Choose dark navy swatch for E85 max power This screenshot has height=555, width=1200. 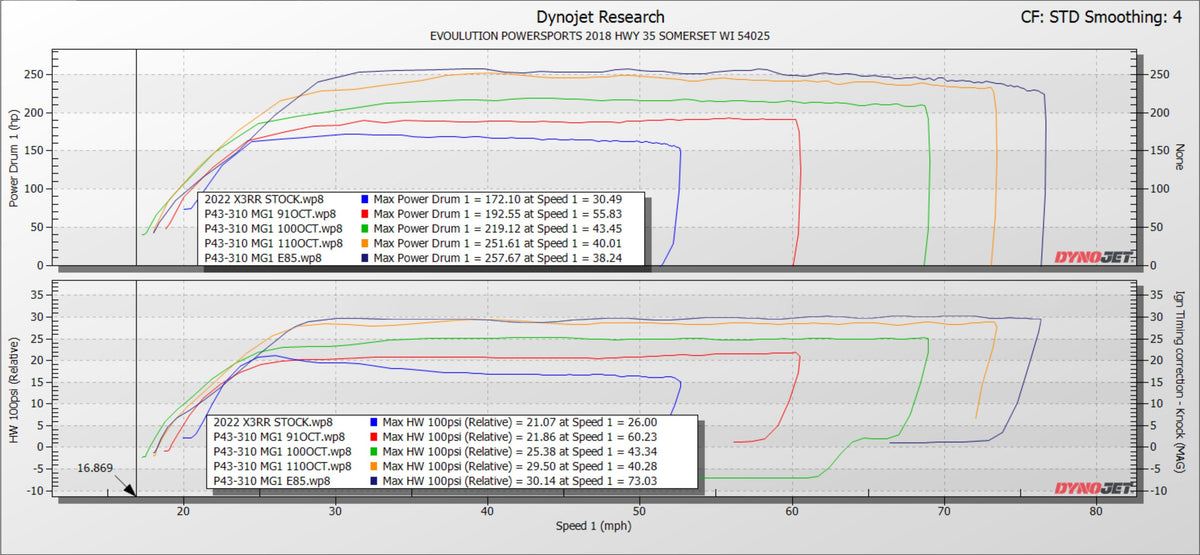pyautogui.click(x=368, y=257)
